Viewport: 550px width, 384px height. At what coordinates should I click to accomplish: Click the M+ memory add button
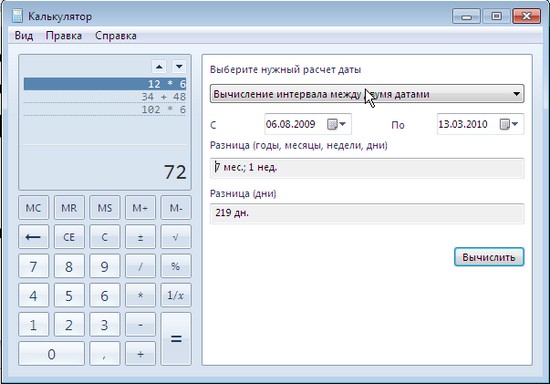coord(140,208)
